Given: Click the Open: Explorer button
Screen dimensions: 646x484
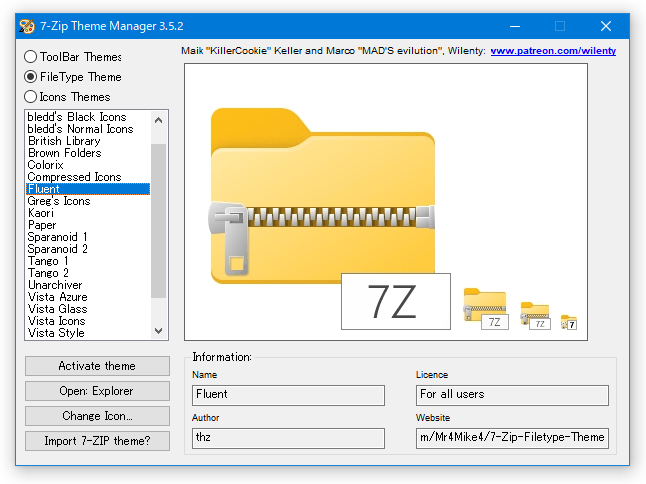Looking at the screenshot, I should pos(97,391).
